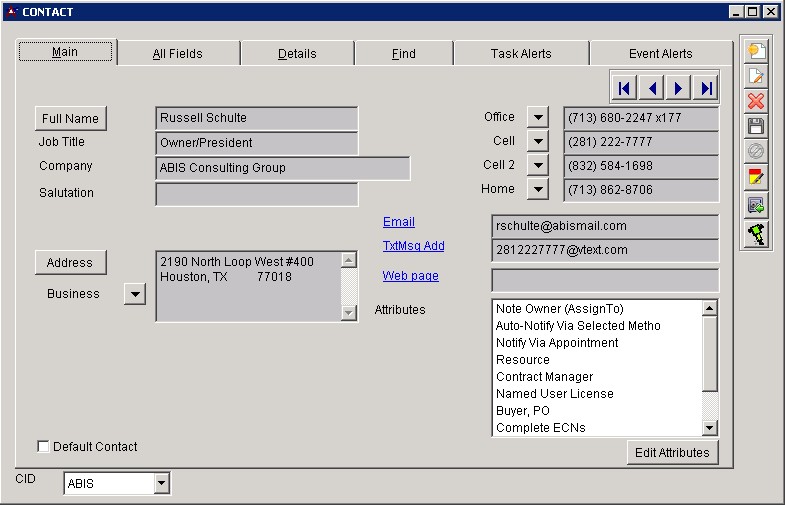Screen dimensions: 785x505
Task: Toggle the Default Contact checkbox
Action: point(43,447)
